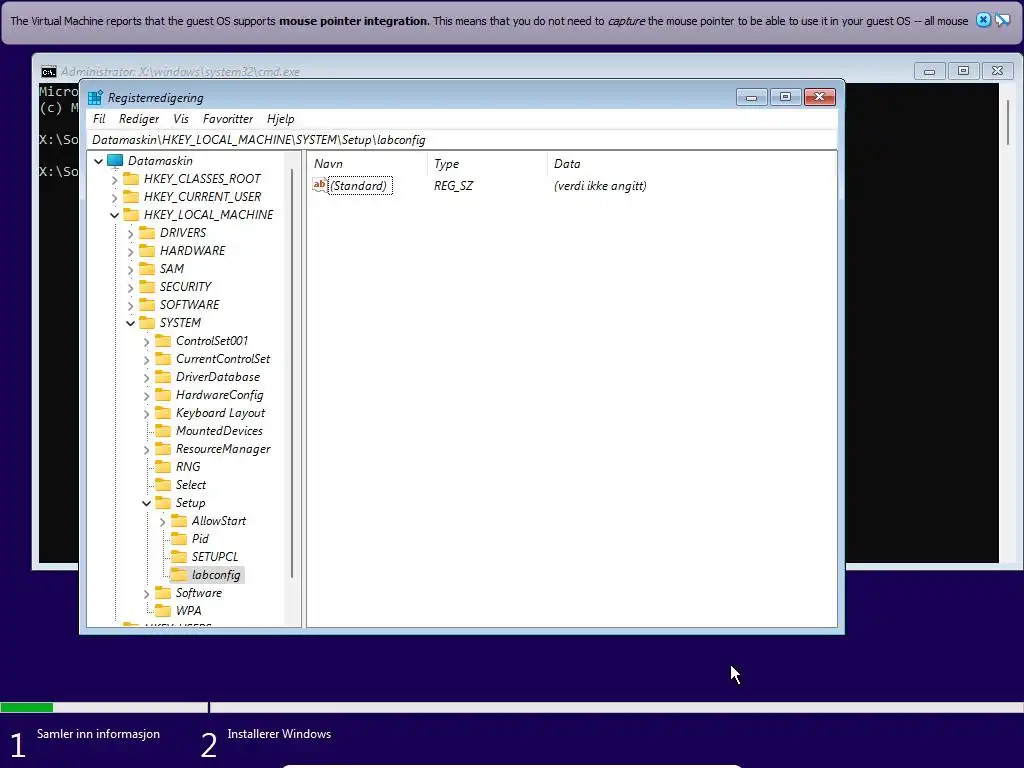Expand HKEY_CURRENT_USER chevron
Screen dimensions: 1024x768
[115, 197]
